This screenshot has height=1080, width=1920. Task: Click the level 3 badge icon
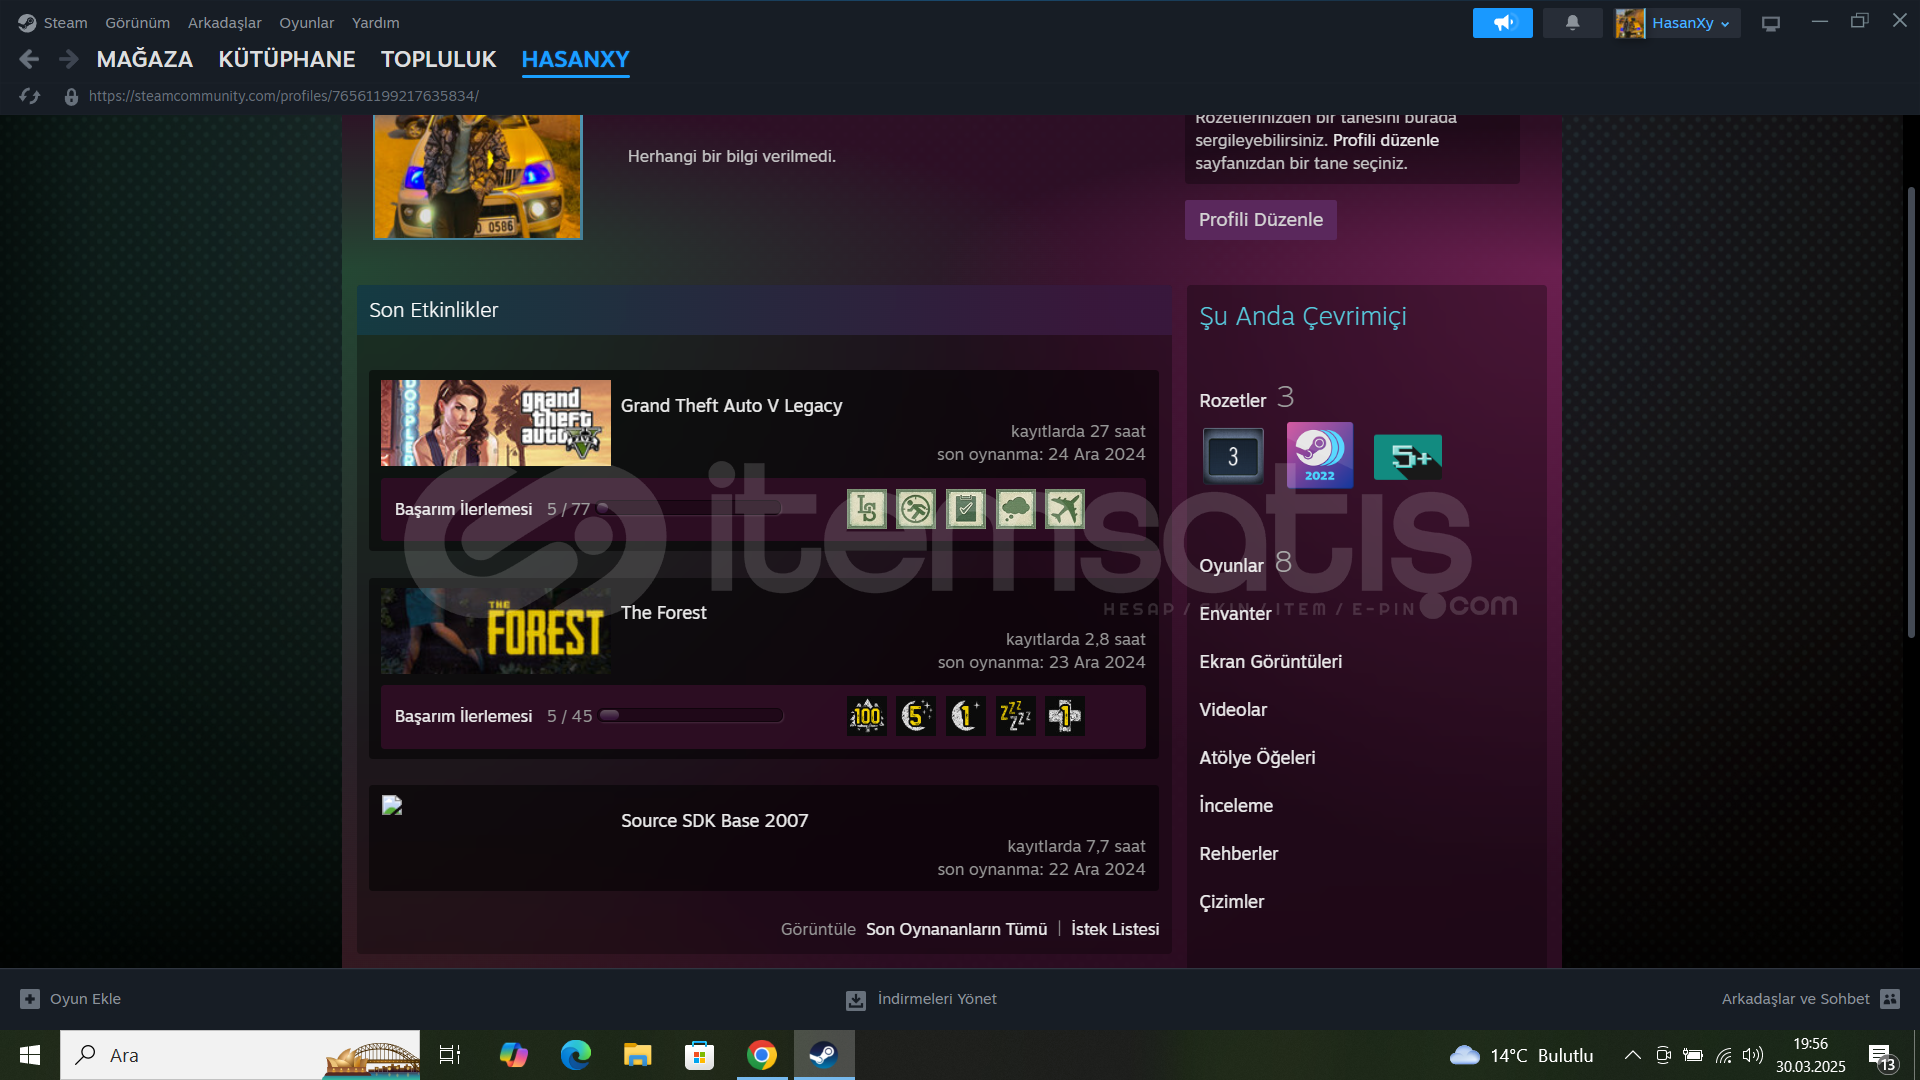click(1232, 456)
